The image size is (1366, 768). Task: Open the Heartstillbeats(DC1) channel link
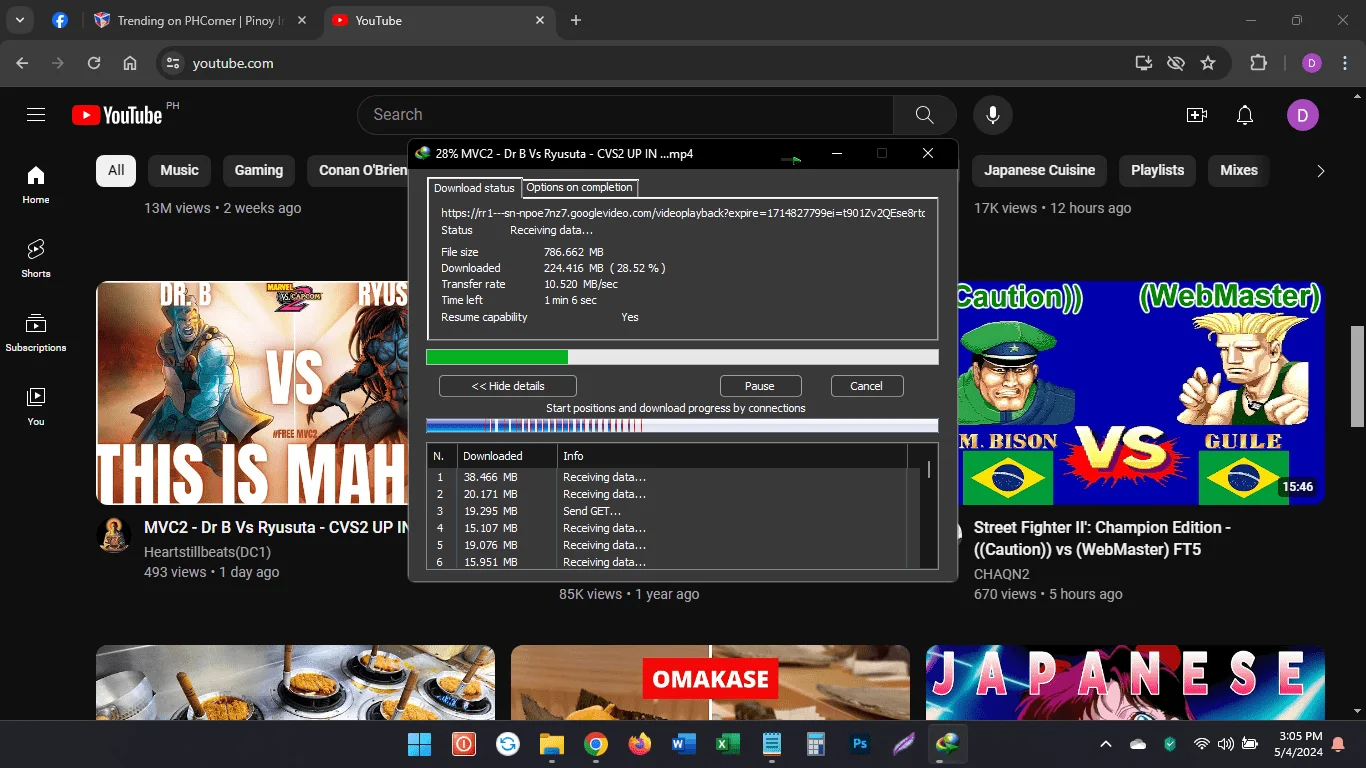coord(208,552)
